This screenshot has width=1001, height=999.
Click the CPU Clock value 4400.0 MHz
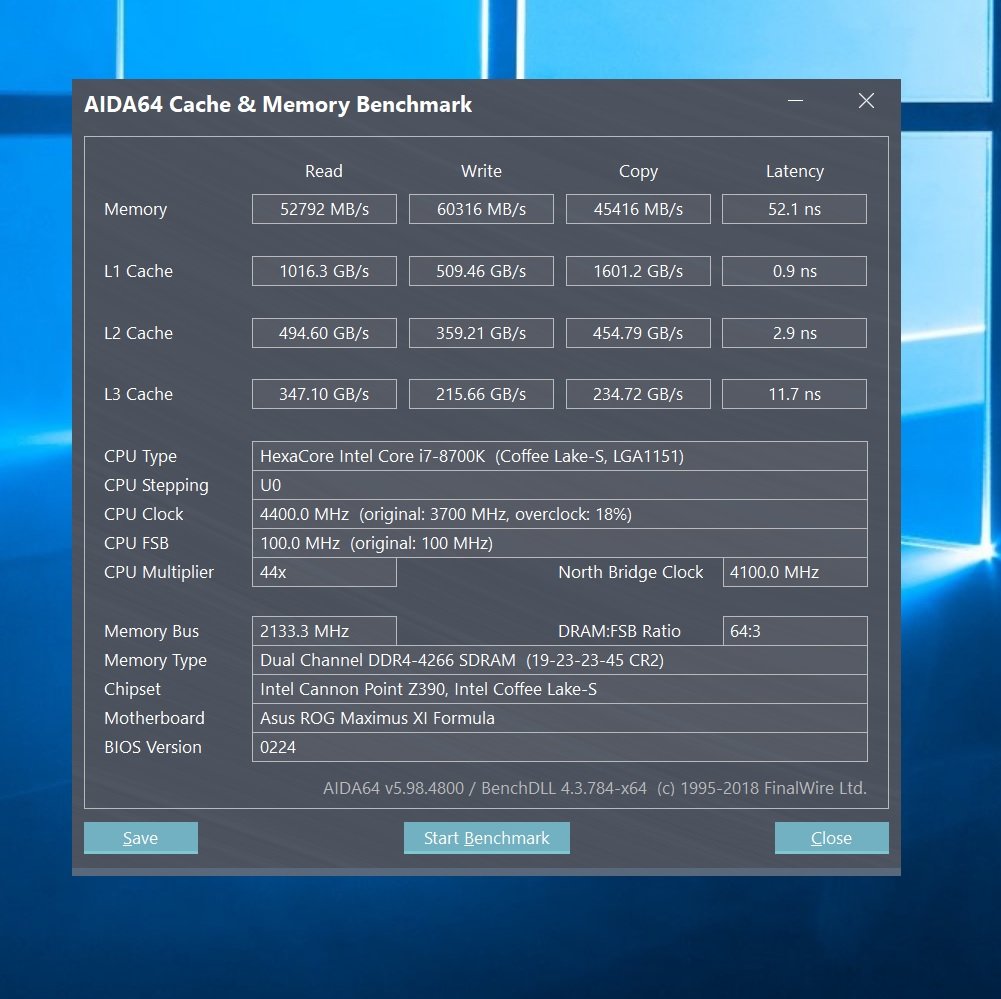pyautogui.click(x=560, y=515)
